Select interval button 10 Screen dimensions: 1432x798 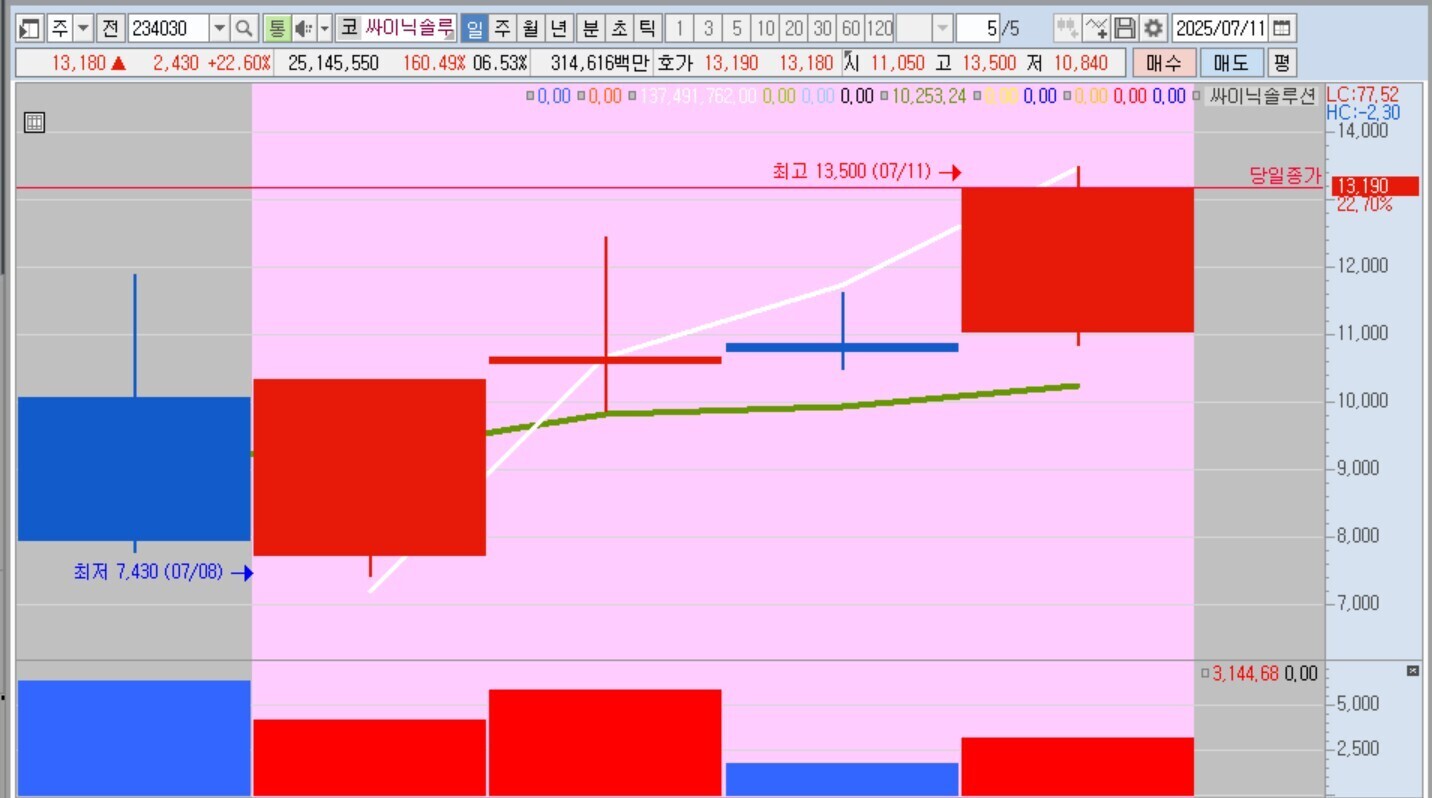tap(766, 28)
